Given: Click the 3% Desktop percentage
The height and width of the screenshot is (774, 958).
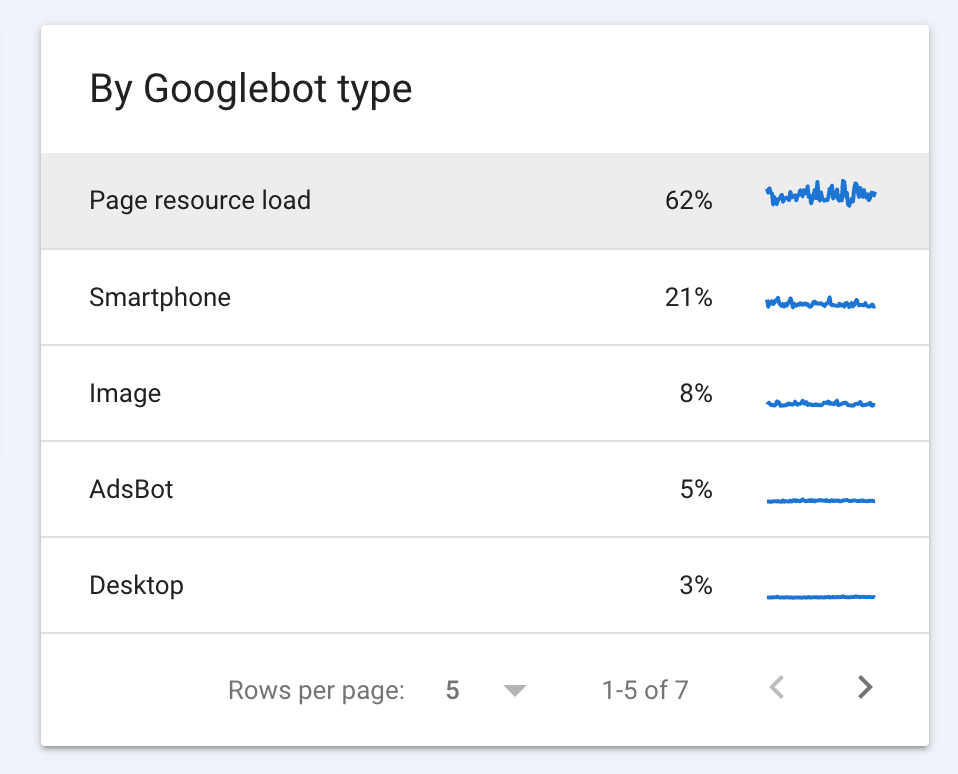Looking at the screenshot, I should 695,585.
